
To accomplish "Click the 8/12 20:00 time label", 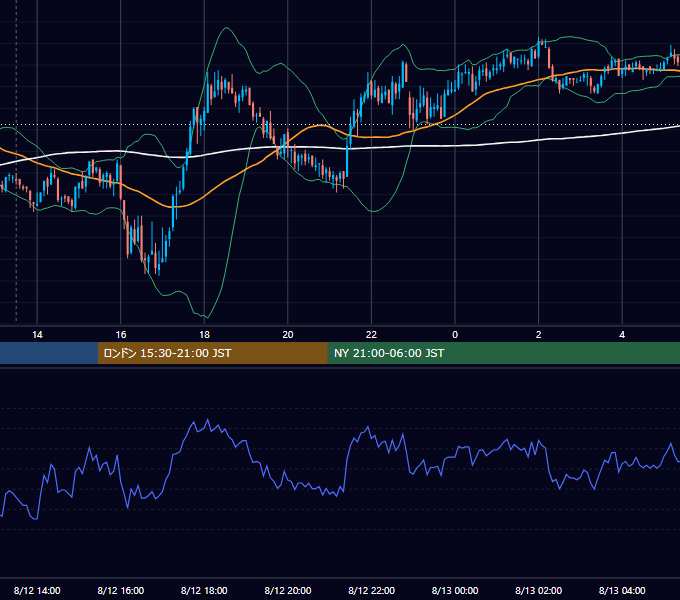I will (288, 590).
